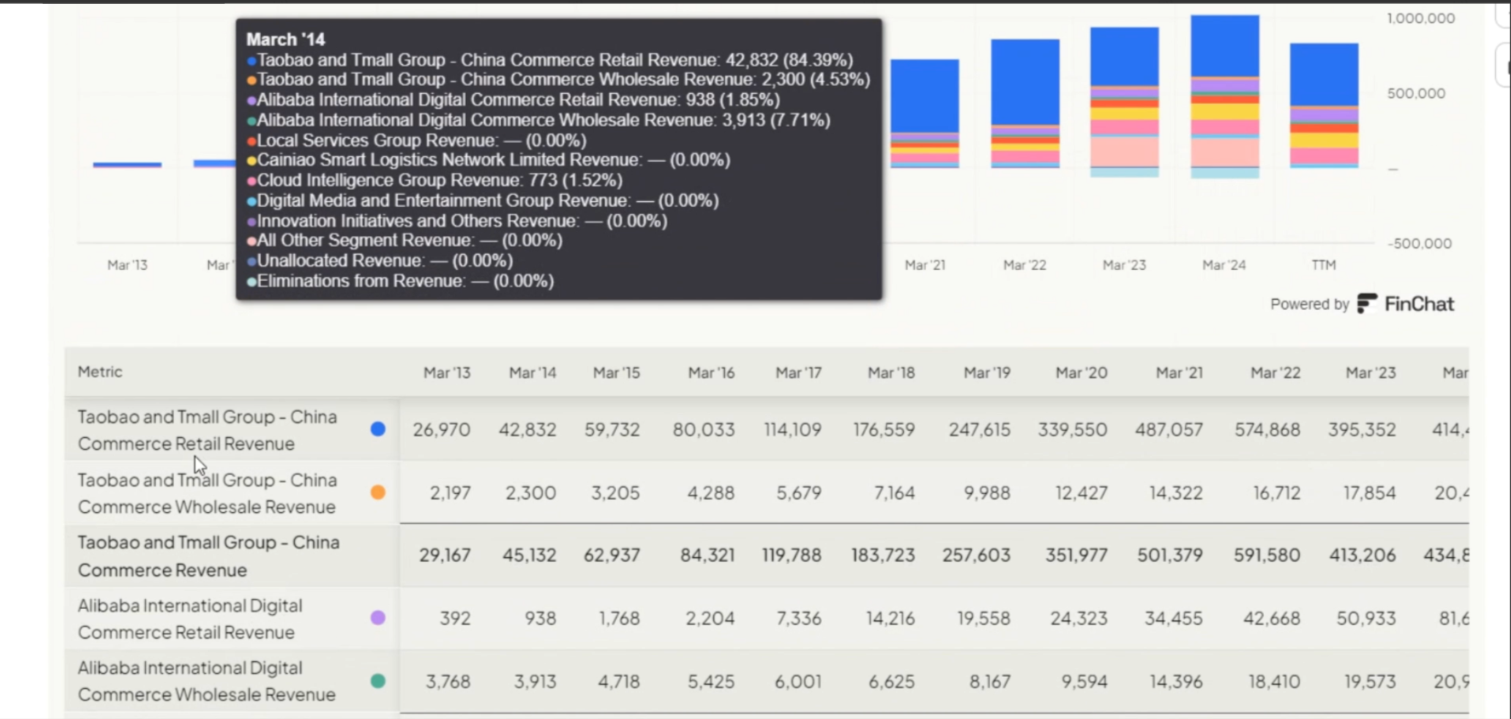Select Taobao and Tmall China Commerce Wholesale Revenue label
This screenshot has height=719, width=1511.
tap(208, 493)
